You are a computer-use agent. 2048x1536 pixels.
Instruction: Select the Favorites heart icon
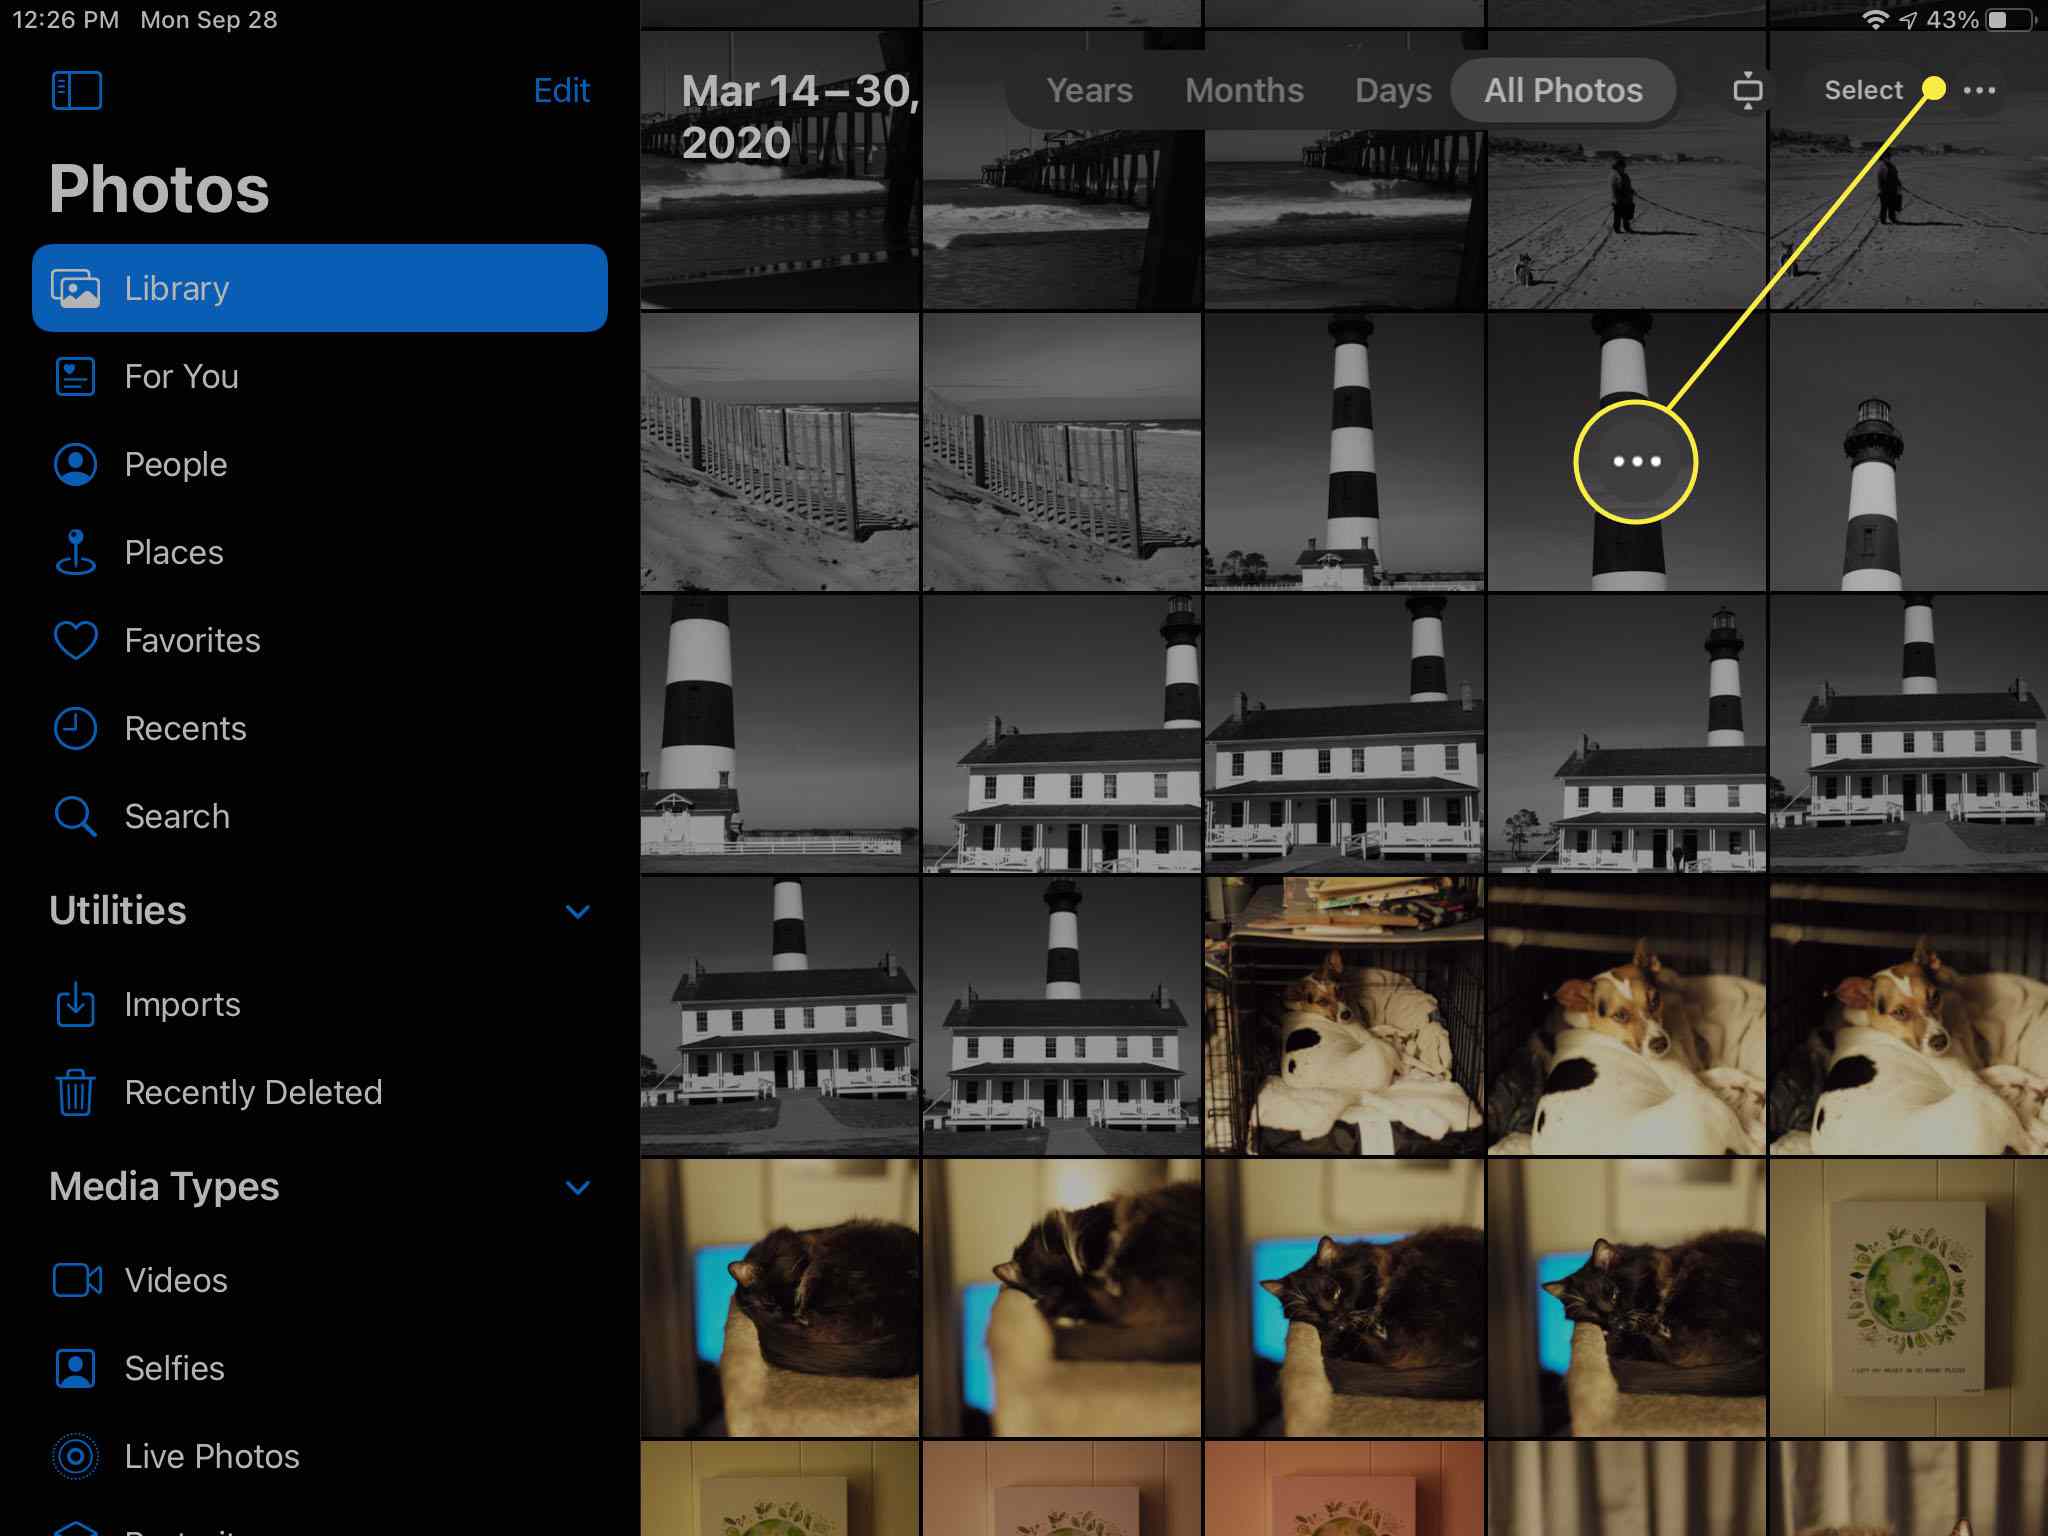(77, 641)
